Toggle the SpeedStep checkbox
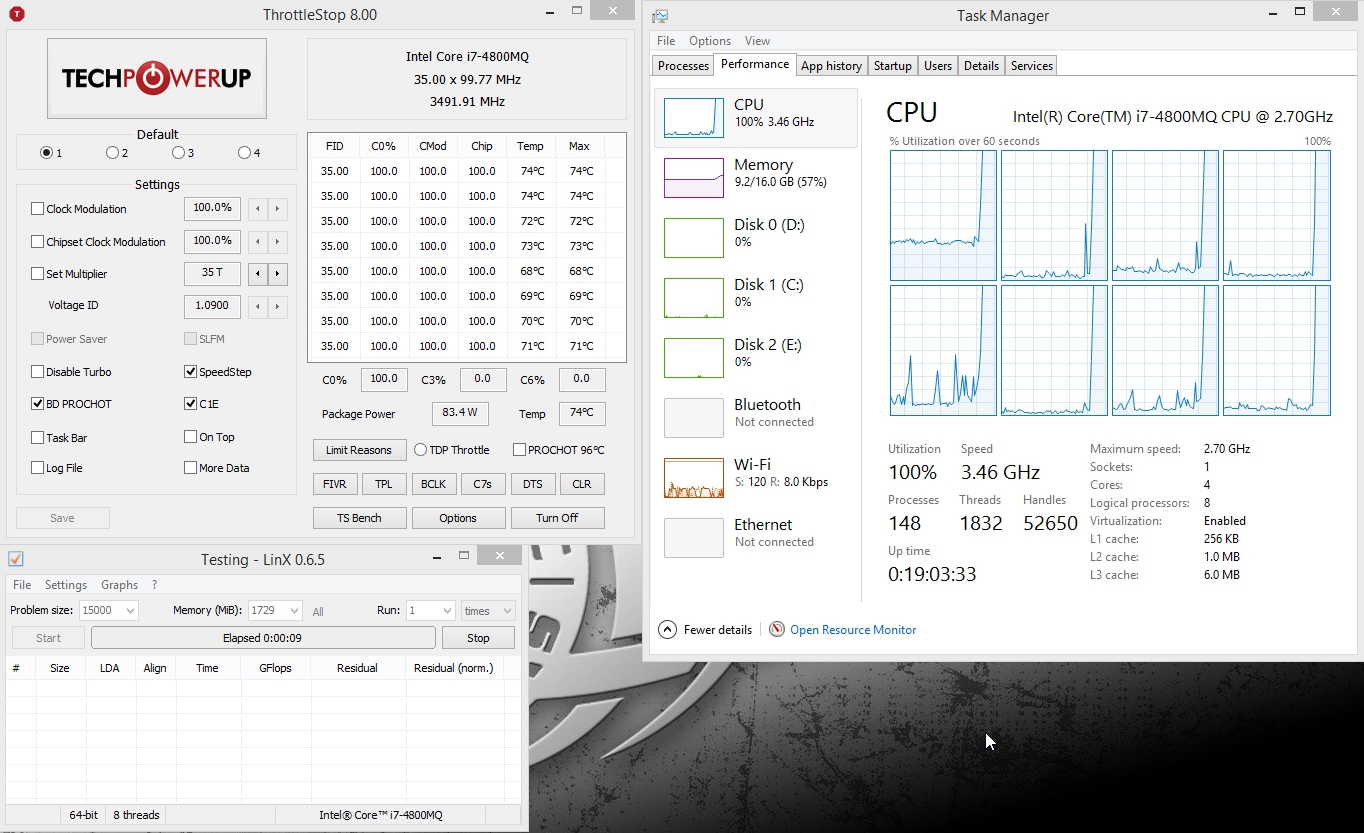This screenshot has height=833, width=1364. (x=190, y=372)
